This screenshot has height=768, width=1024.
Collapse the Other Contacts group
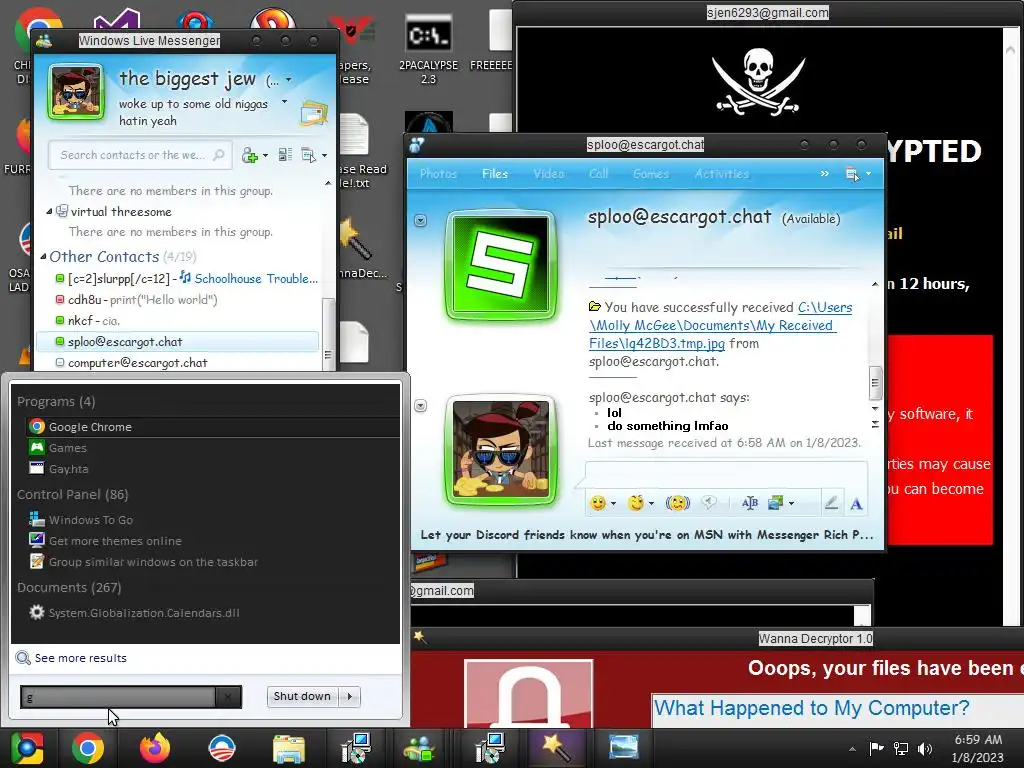point(43,257)
